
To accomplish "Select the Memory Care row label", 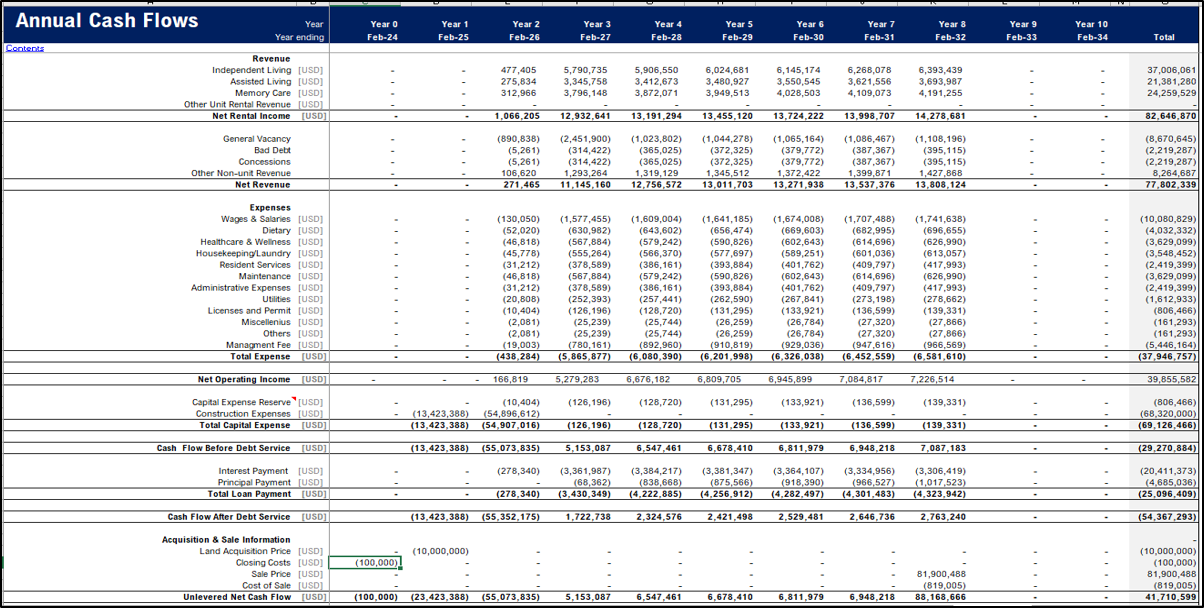I will 263,93.
